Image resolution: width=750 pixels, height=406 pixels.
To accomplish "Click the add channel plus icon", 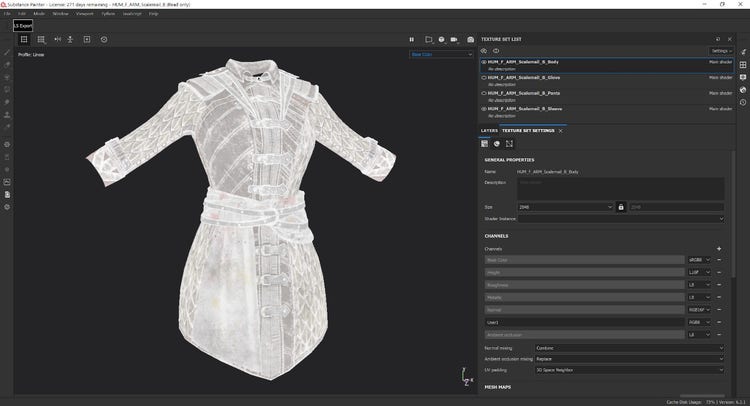I will (719, 248).
